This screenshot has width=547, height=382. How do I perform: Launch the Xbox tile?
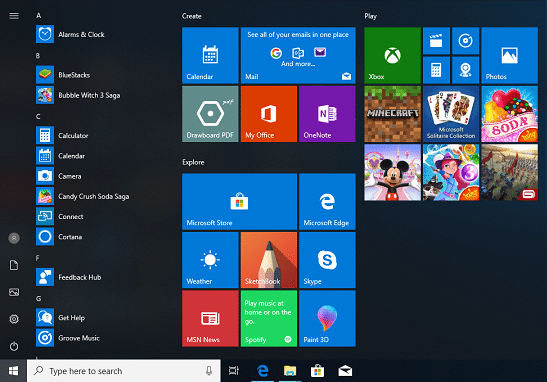[x=392, y=55]
